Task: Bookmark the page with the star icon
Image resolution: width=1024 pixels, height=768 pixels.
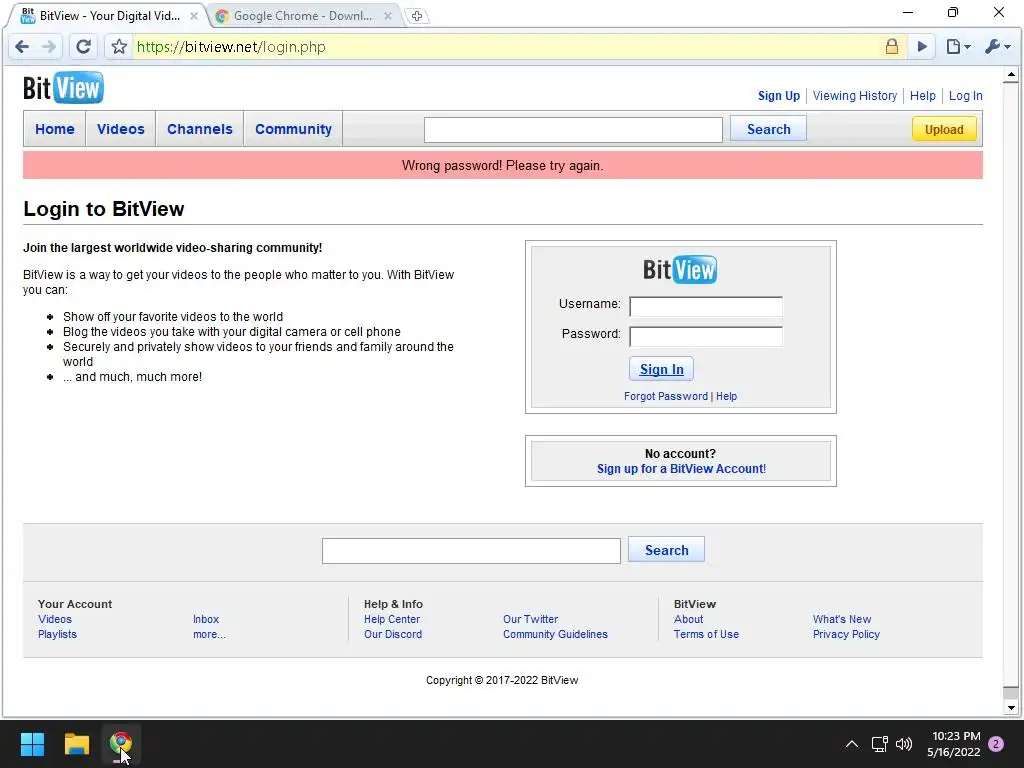Action: point(119,46)
